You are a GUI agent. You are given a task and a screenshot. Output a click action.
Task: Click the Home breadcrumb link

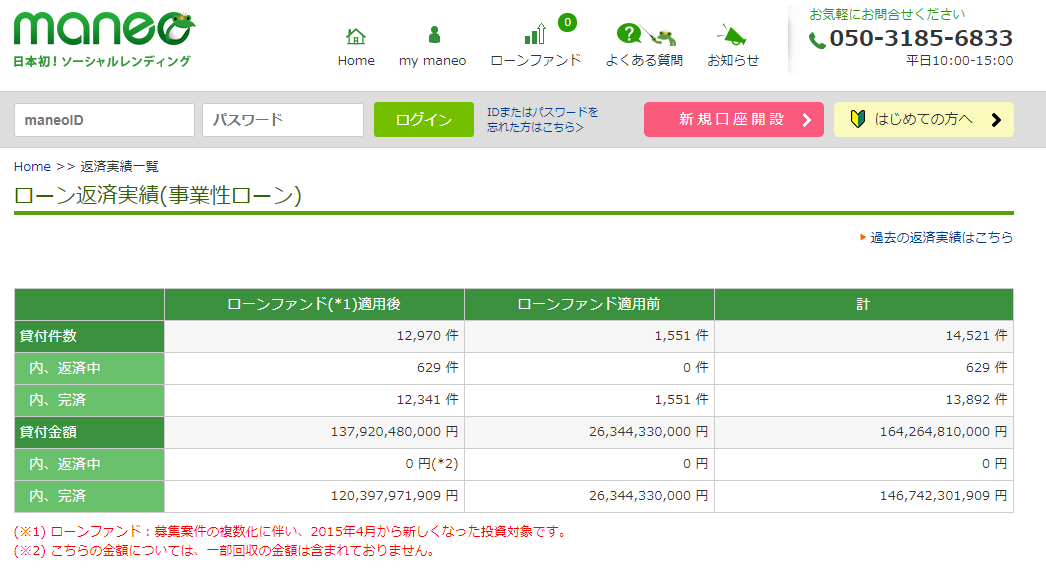click(x=32, y=167)
